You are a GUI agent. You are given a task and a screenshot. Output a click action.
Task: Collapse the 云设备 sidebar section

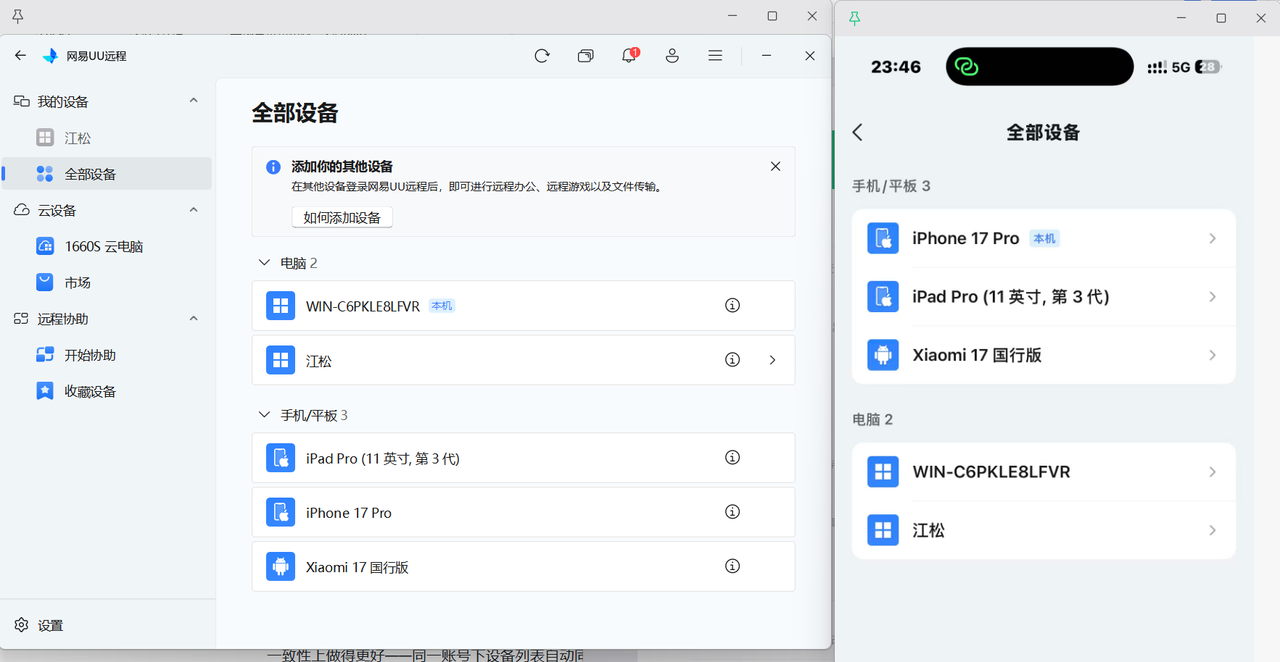pyautogui.click(x=194, y=210)
